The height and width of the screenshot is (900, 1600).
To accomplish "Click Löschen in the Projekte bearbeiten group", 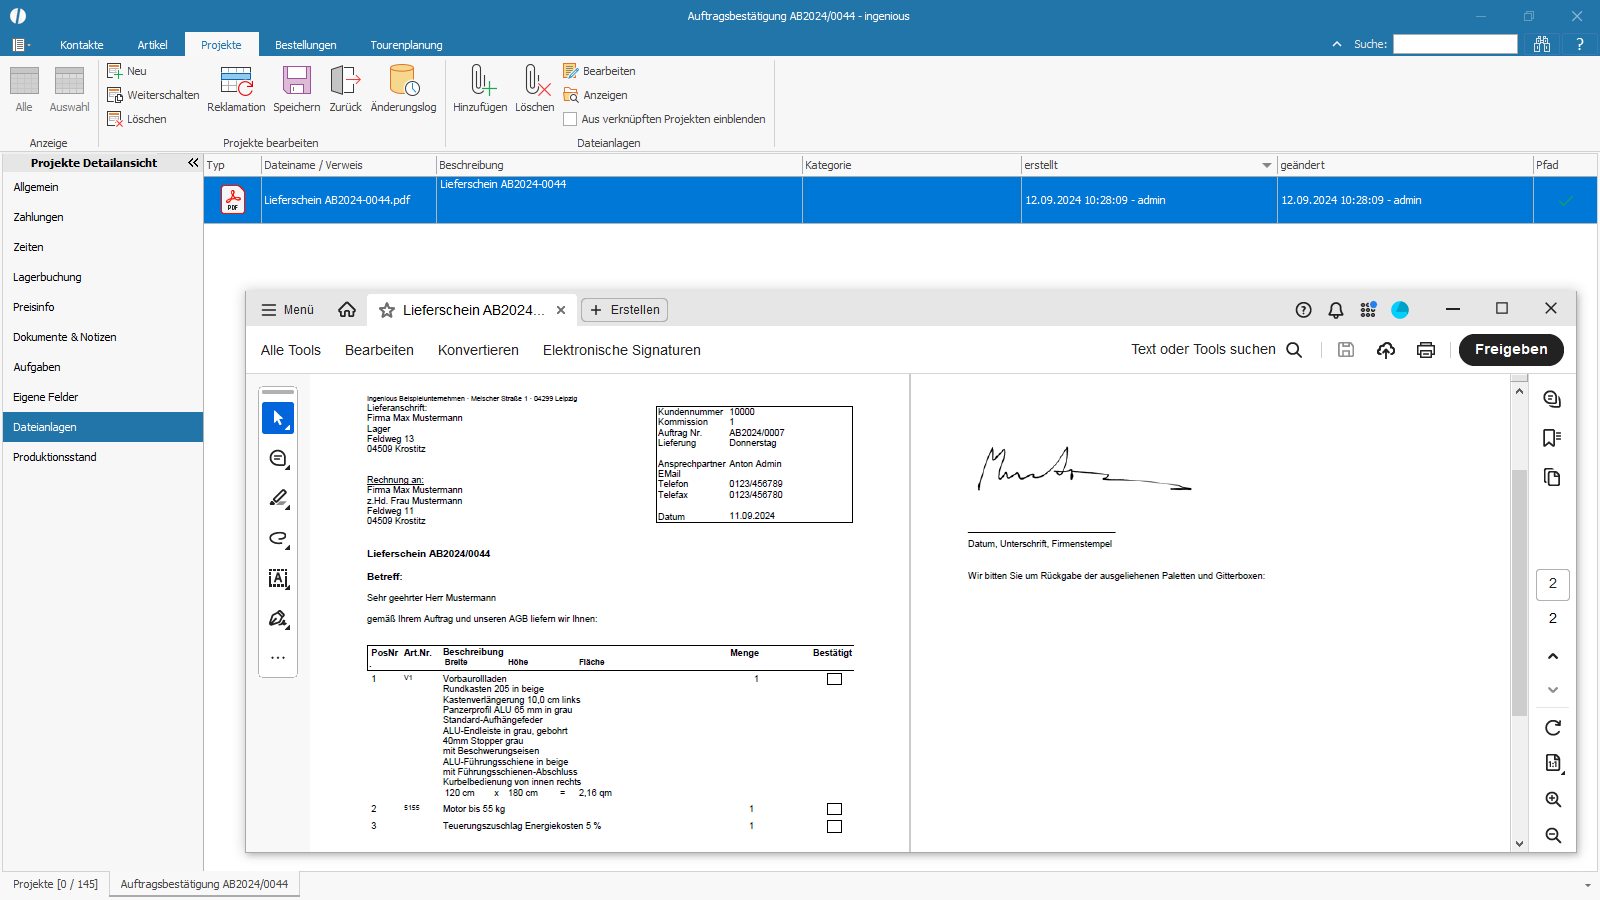I will (x=137, y=119).
